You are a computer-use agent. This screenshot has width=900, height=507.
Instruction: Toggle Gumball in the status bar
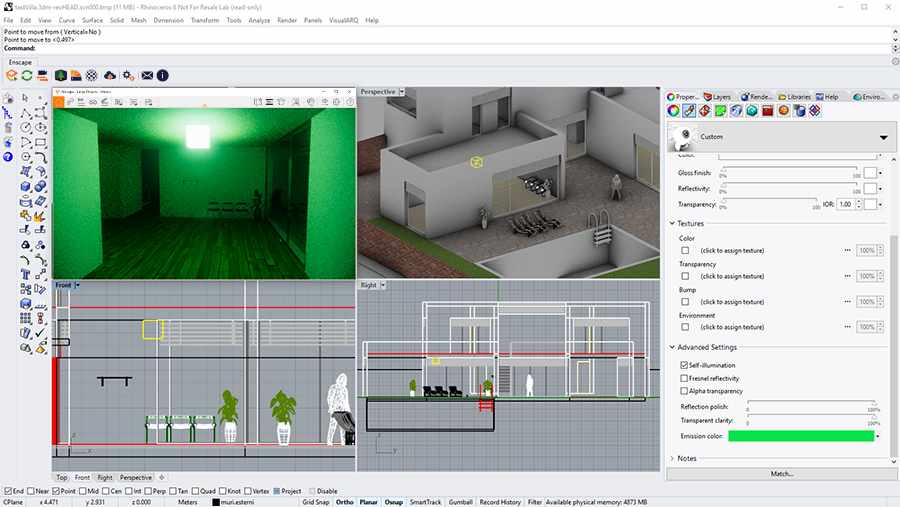tap(460, 502)
